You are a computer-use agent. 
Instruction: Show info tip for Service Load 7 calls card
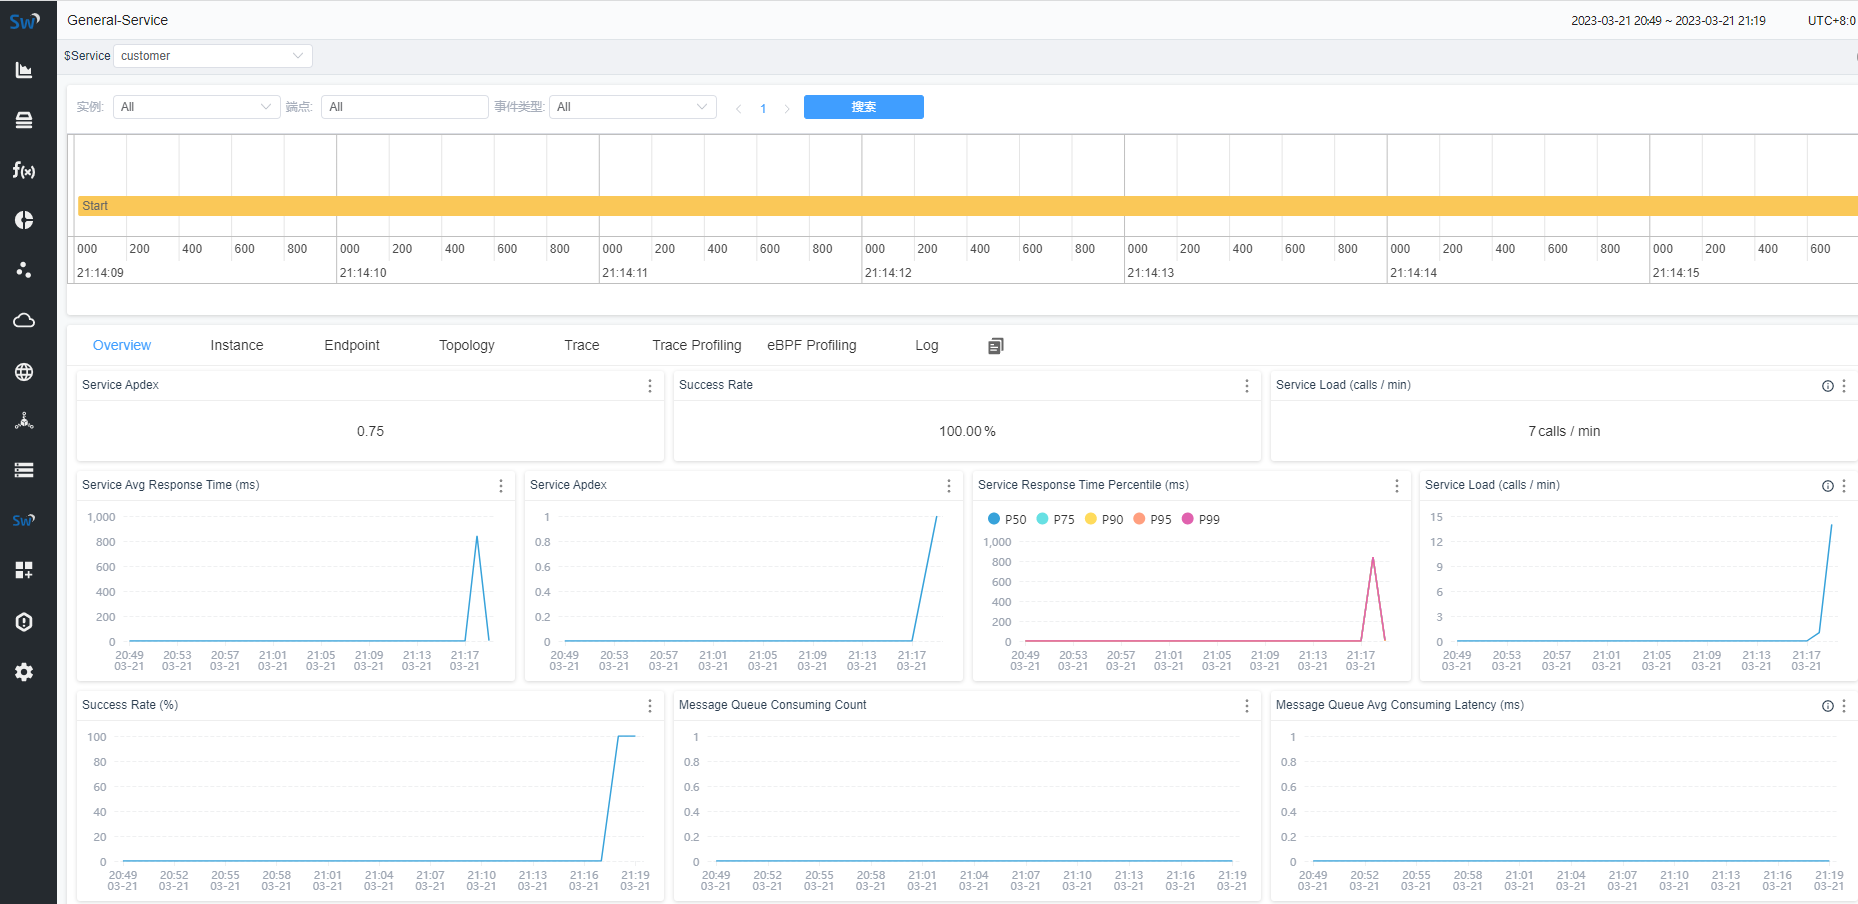coord(1828,386)
